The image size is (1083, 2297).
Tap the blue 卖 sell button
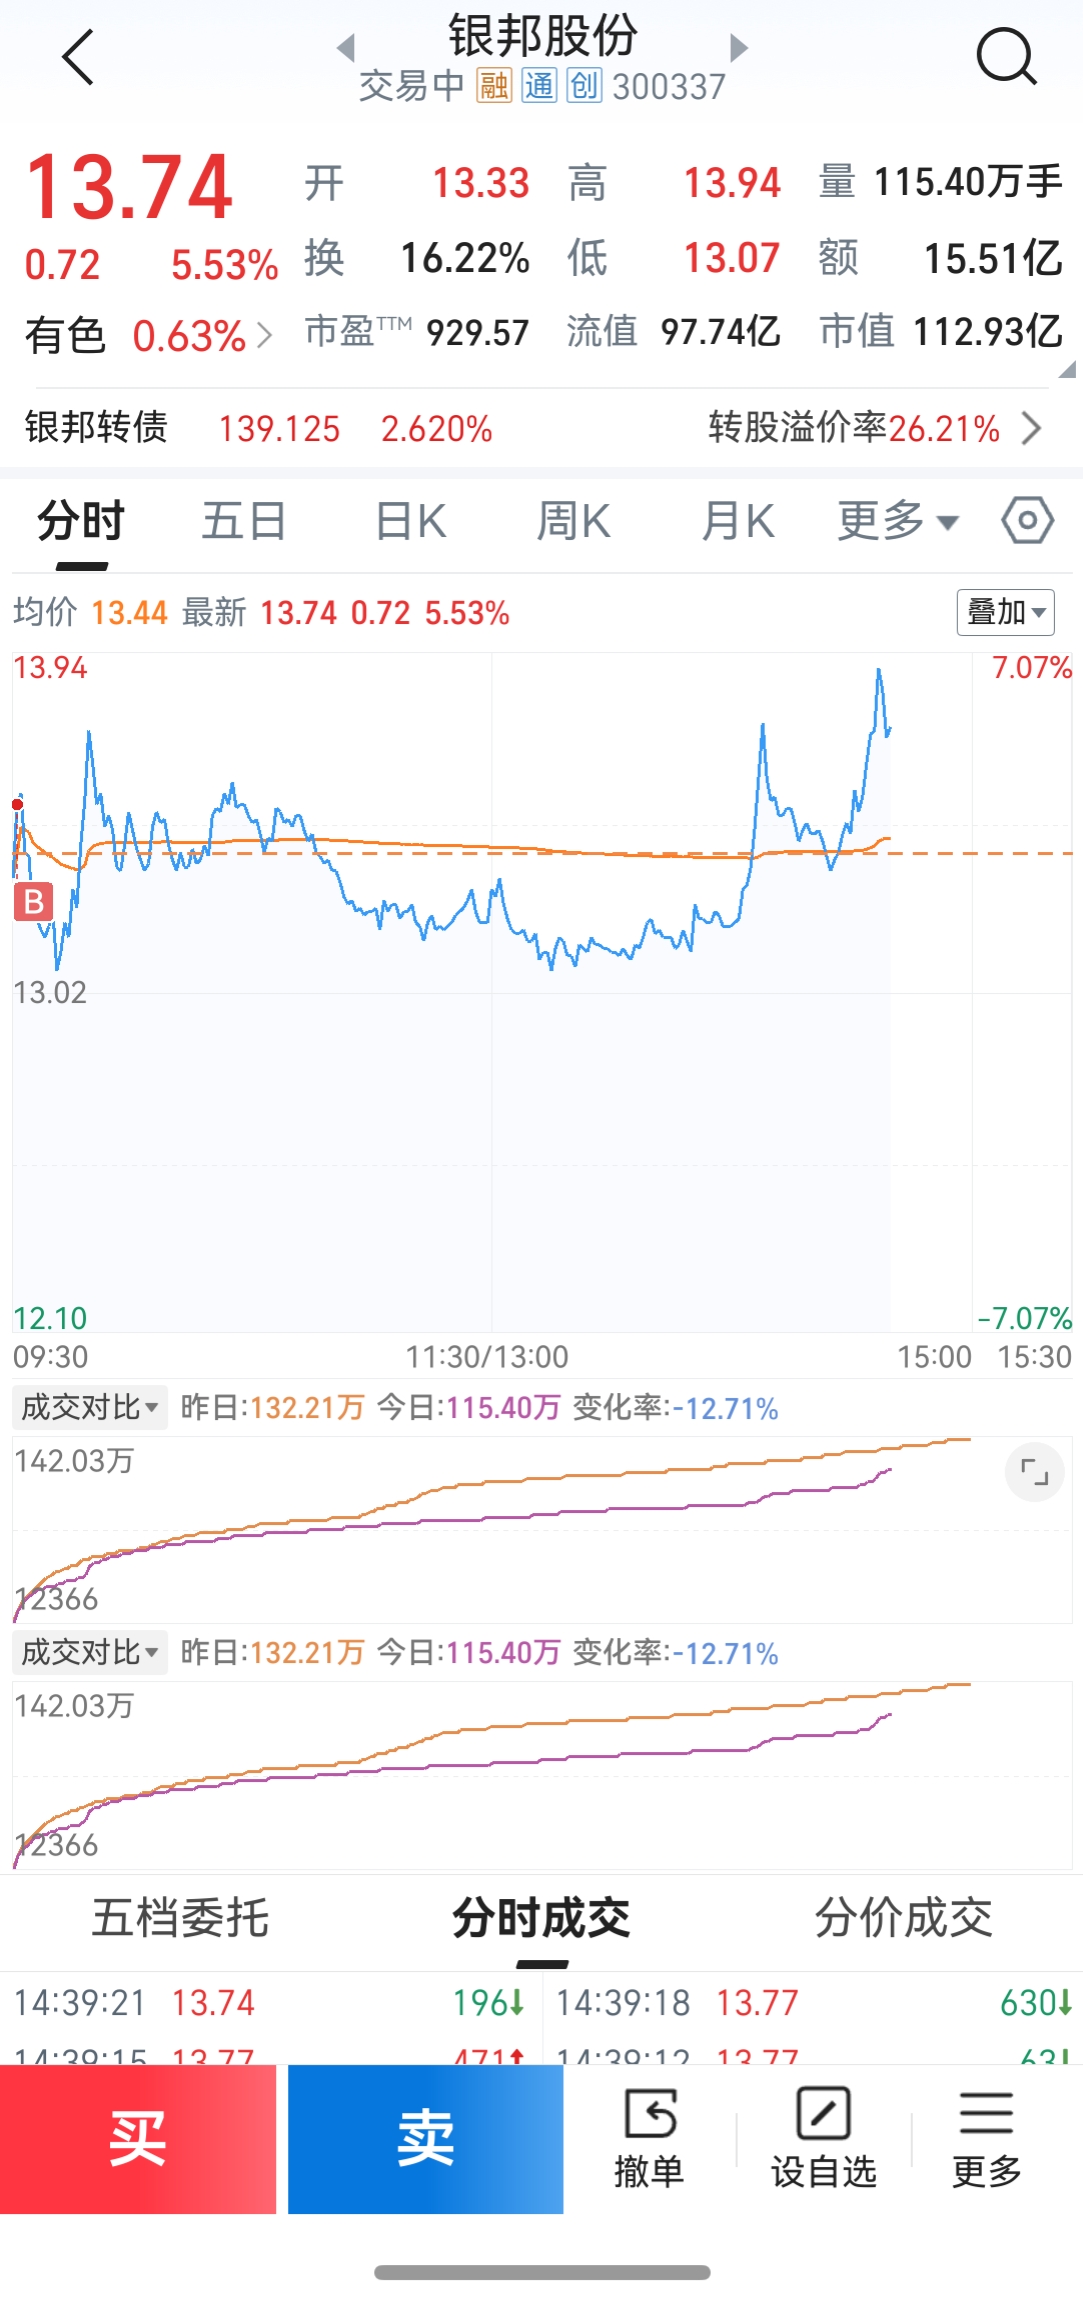(426, 2139)
